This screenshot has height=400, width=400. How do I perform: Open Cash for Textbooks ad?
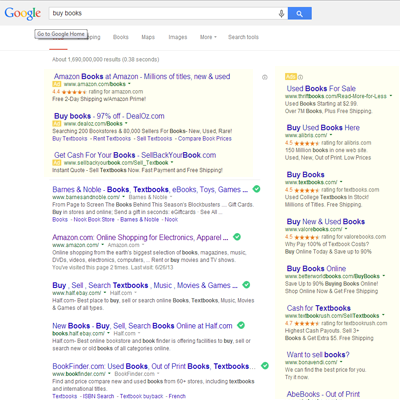click(x=319, y=308)
